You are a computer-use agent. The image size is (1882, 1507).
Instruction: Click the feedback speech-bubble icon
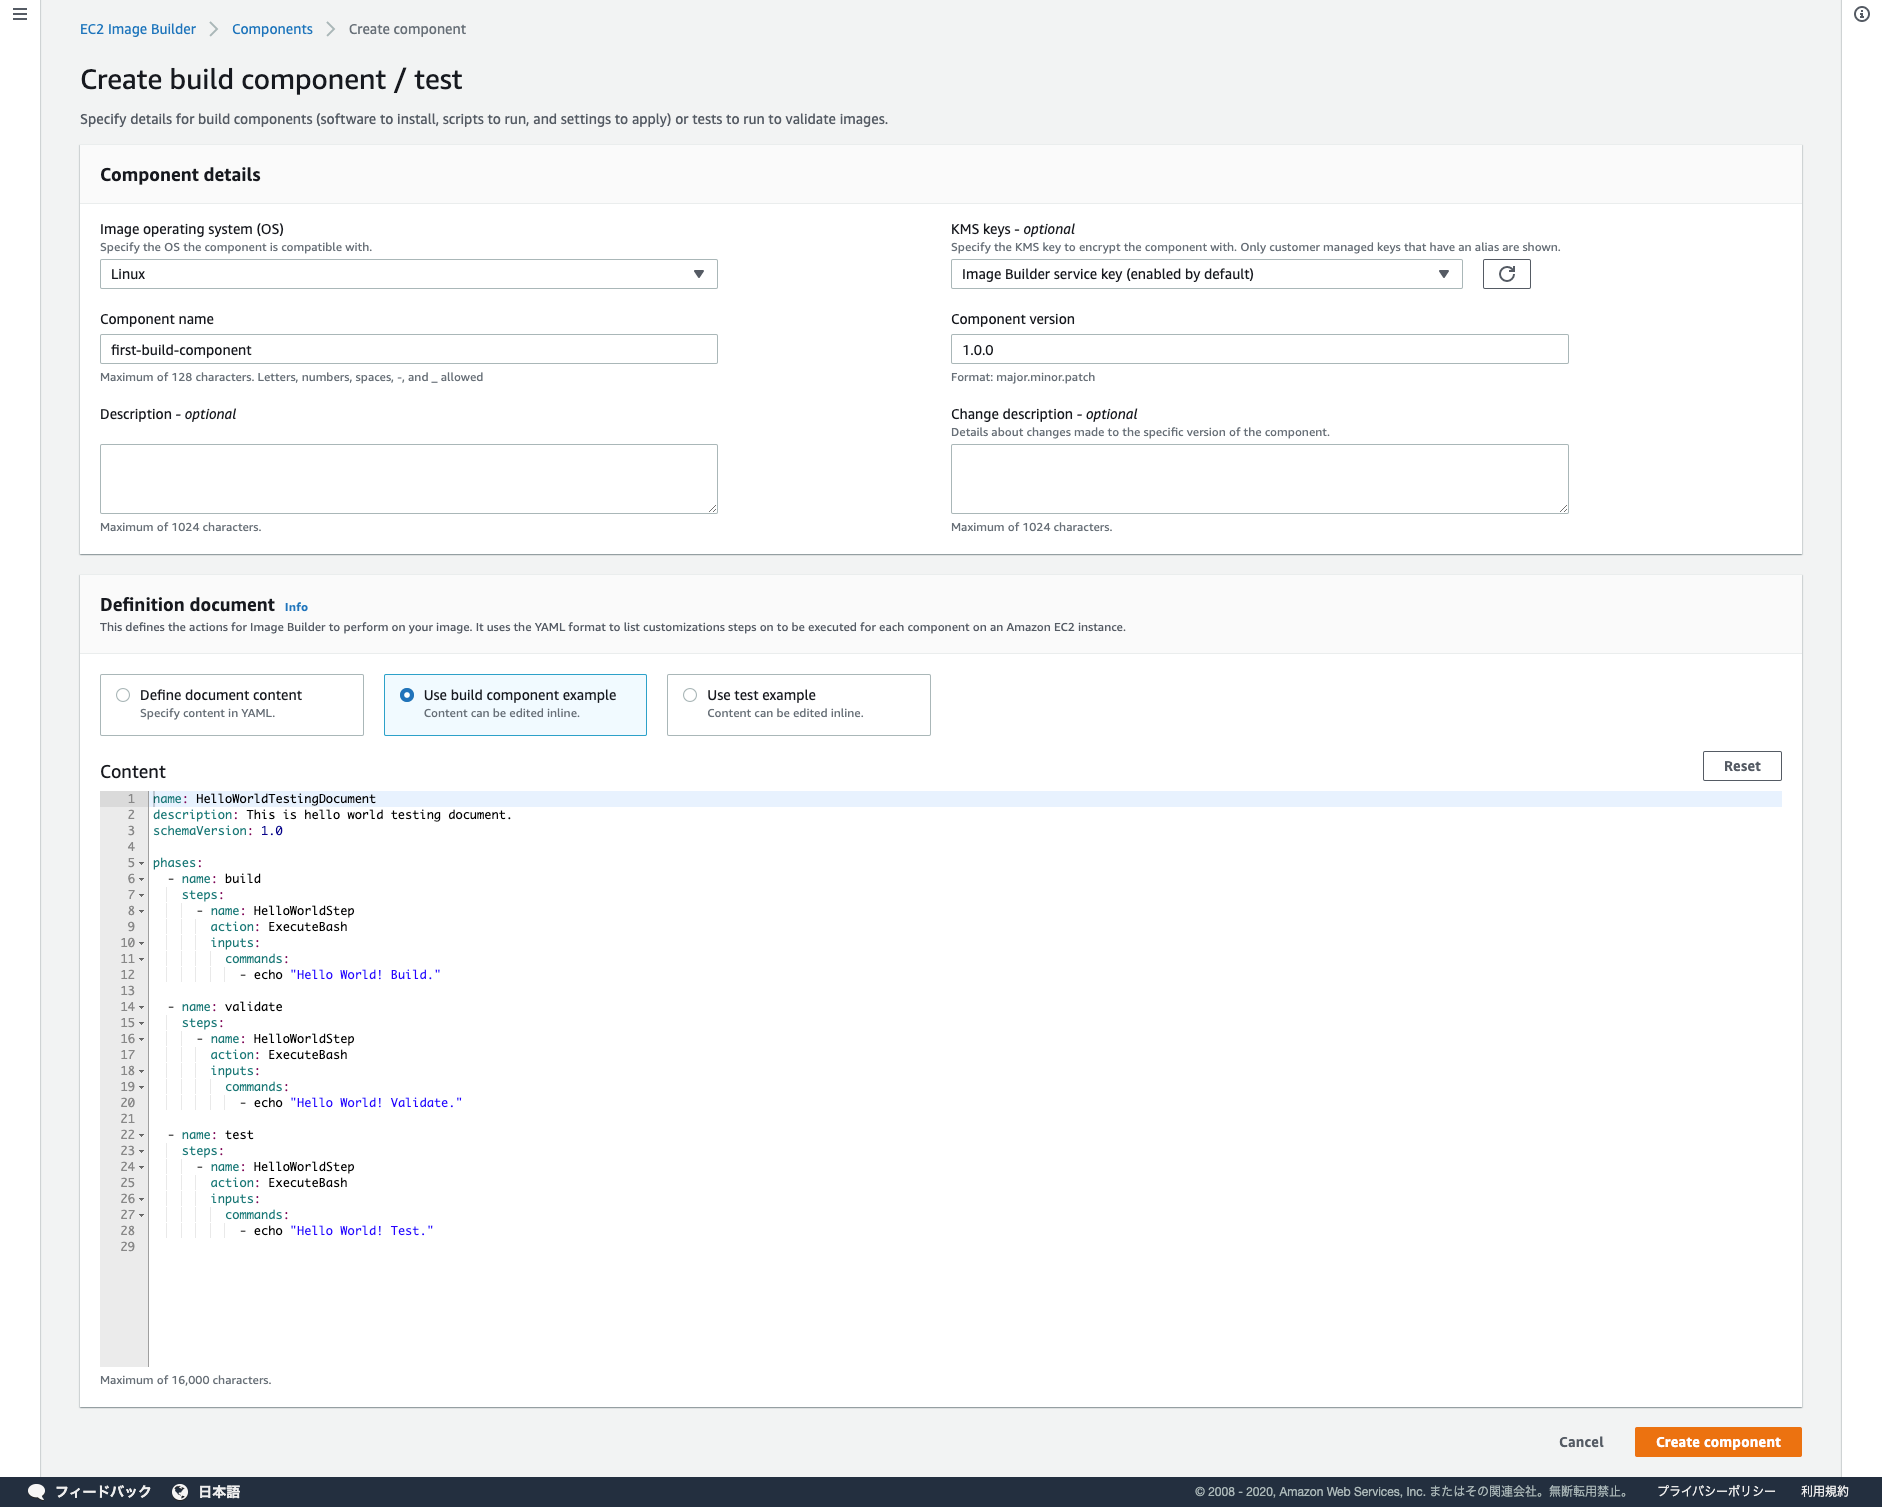[x=36, y=1490]
